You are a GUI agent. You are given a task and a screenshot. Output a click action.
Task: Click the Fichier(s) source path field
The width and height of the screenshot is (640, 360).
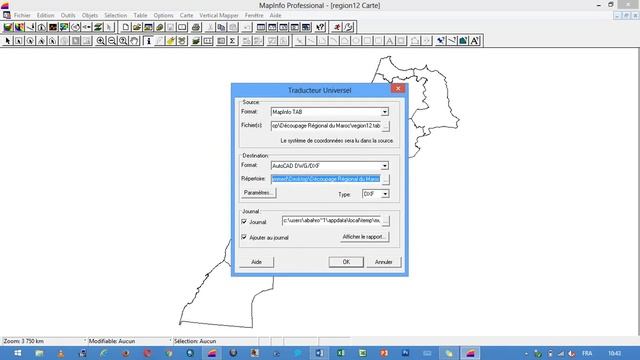pyautogui.click(x=326, y=126)
